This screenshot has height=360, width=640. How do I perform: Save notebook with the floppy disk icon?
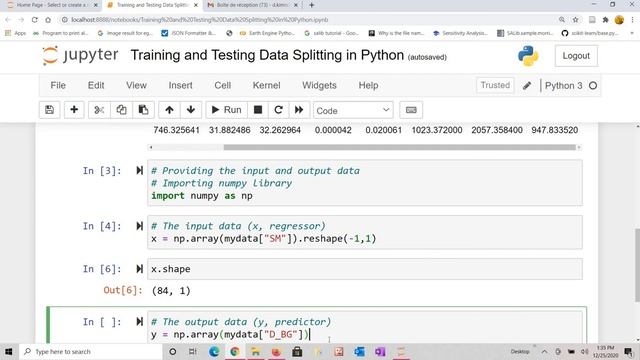pyautogui.click(x=49, y=110)
